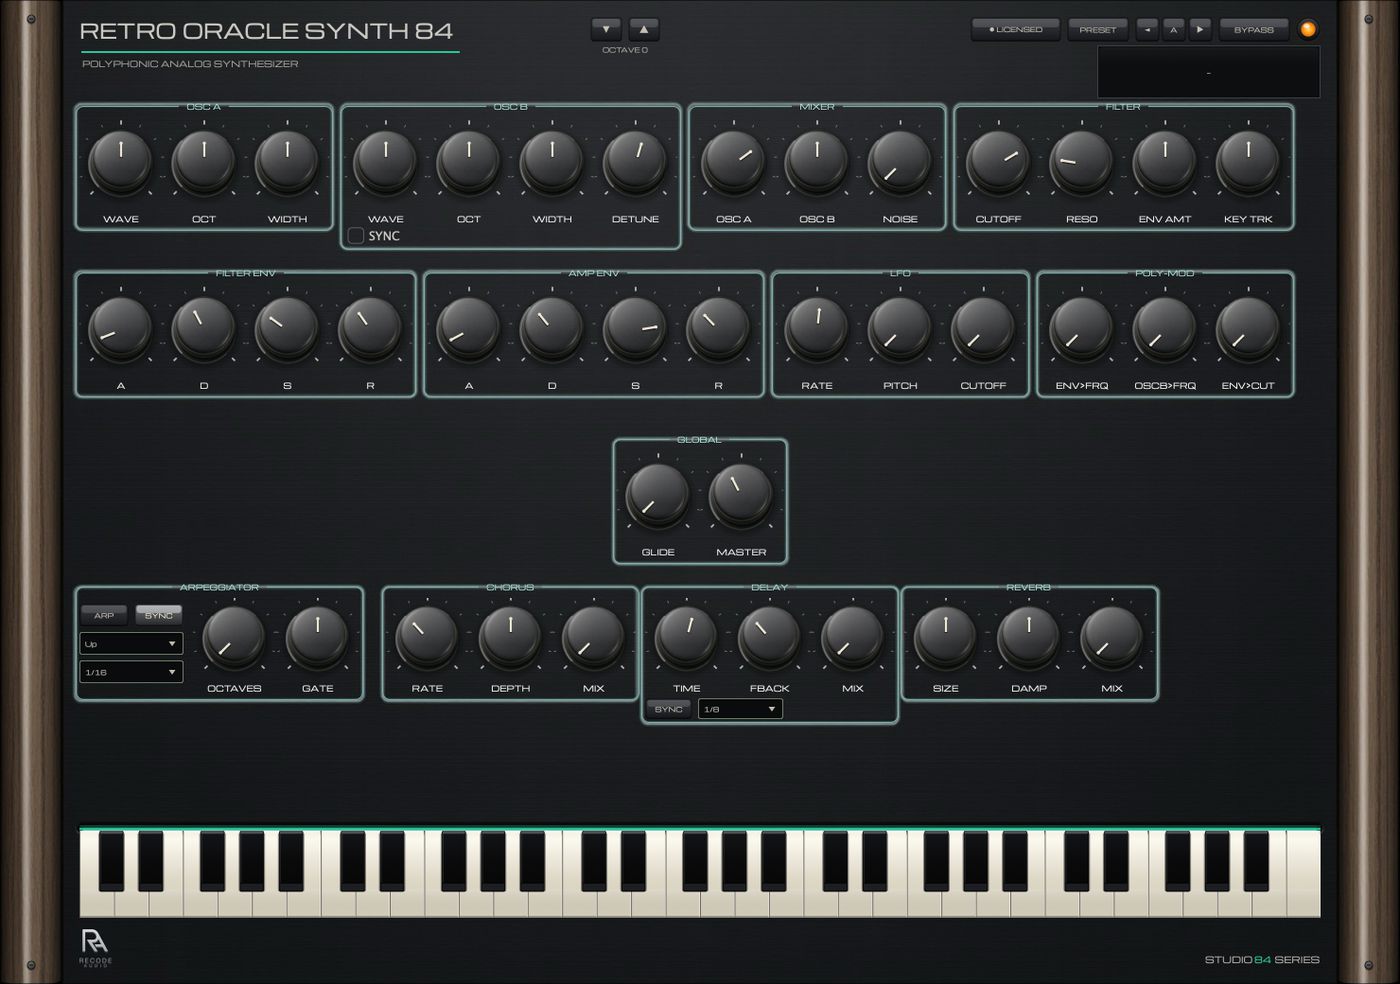Click the Delay MIX knob

click(852, 637)
